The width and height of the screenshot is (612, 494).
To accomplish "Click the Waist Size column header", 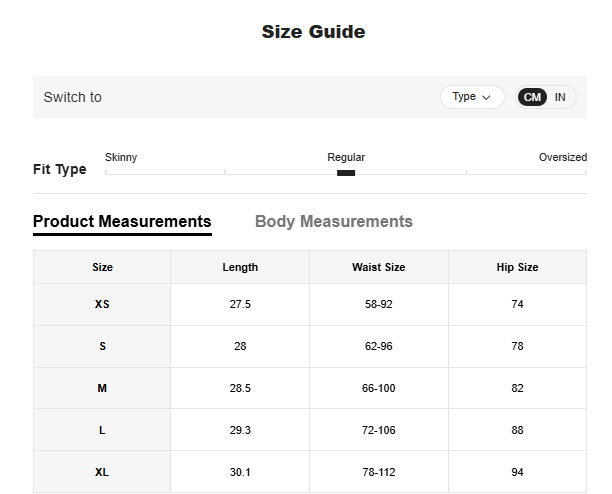I will click(x=378, y=267).
